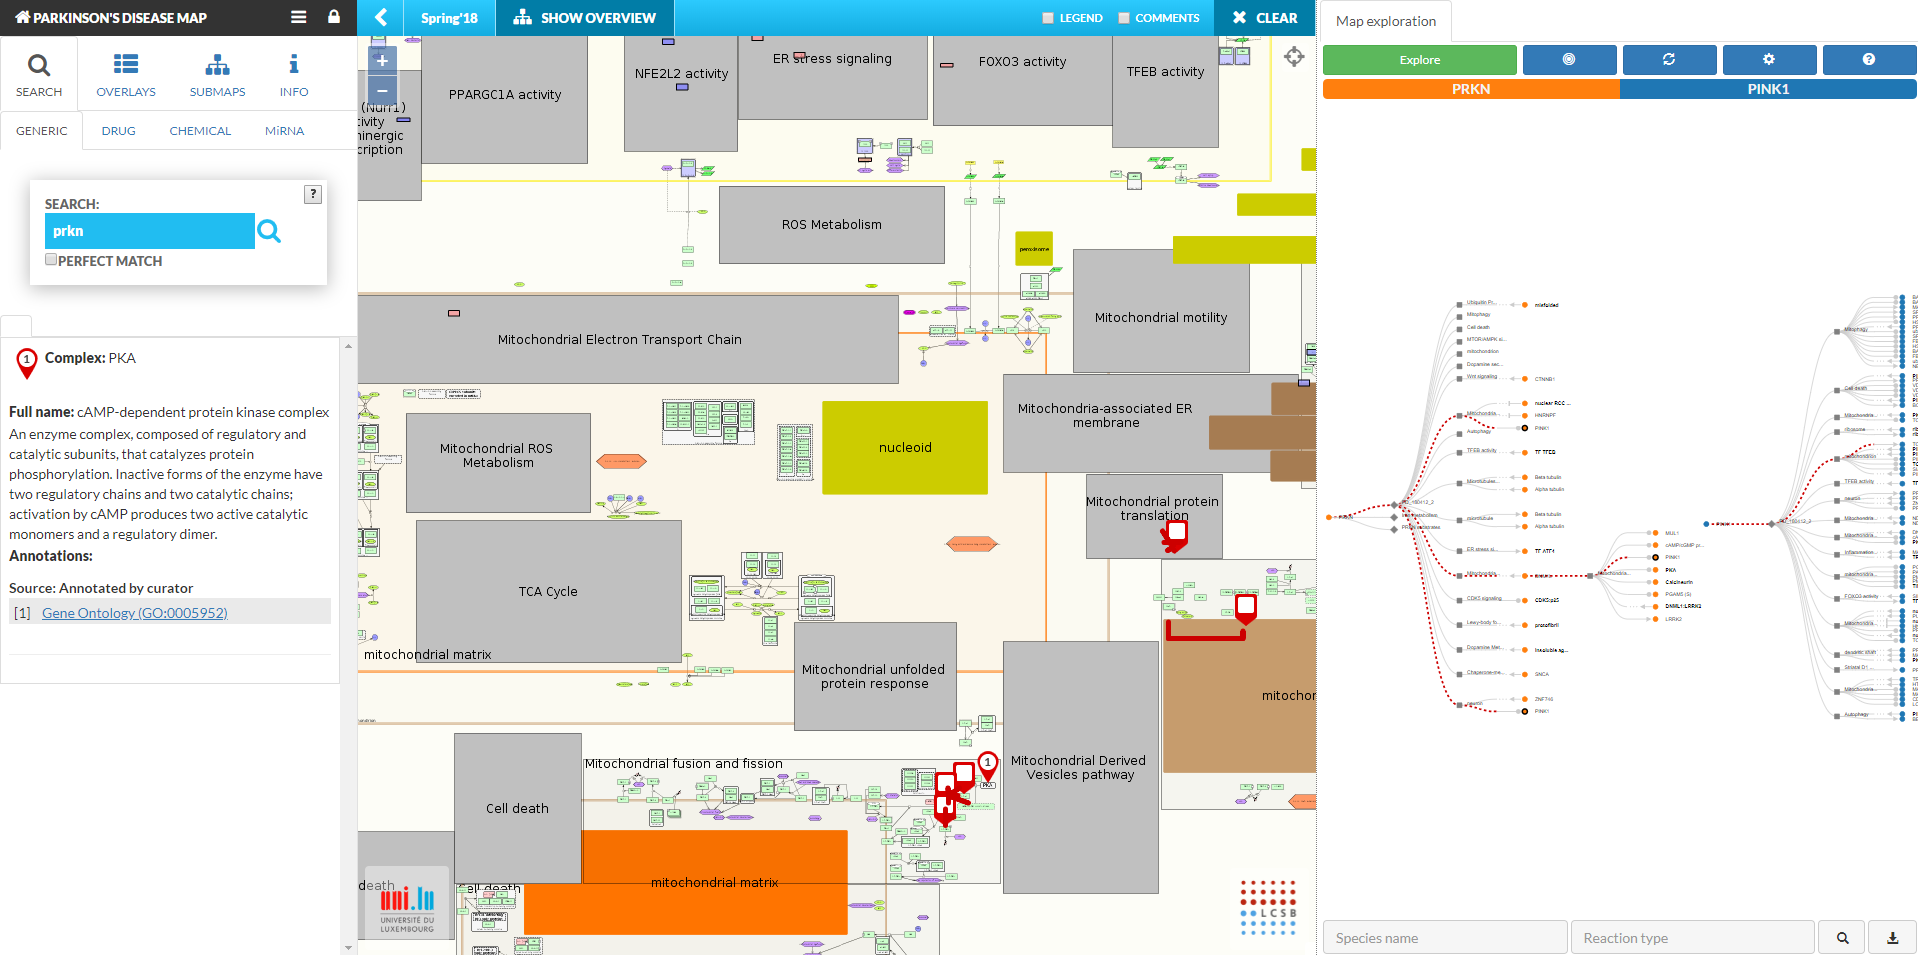Image resolution: width=1918 pixels, height=955 pixels.
Task: Select the Drug search tab
Action: [118, 131]
